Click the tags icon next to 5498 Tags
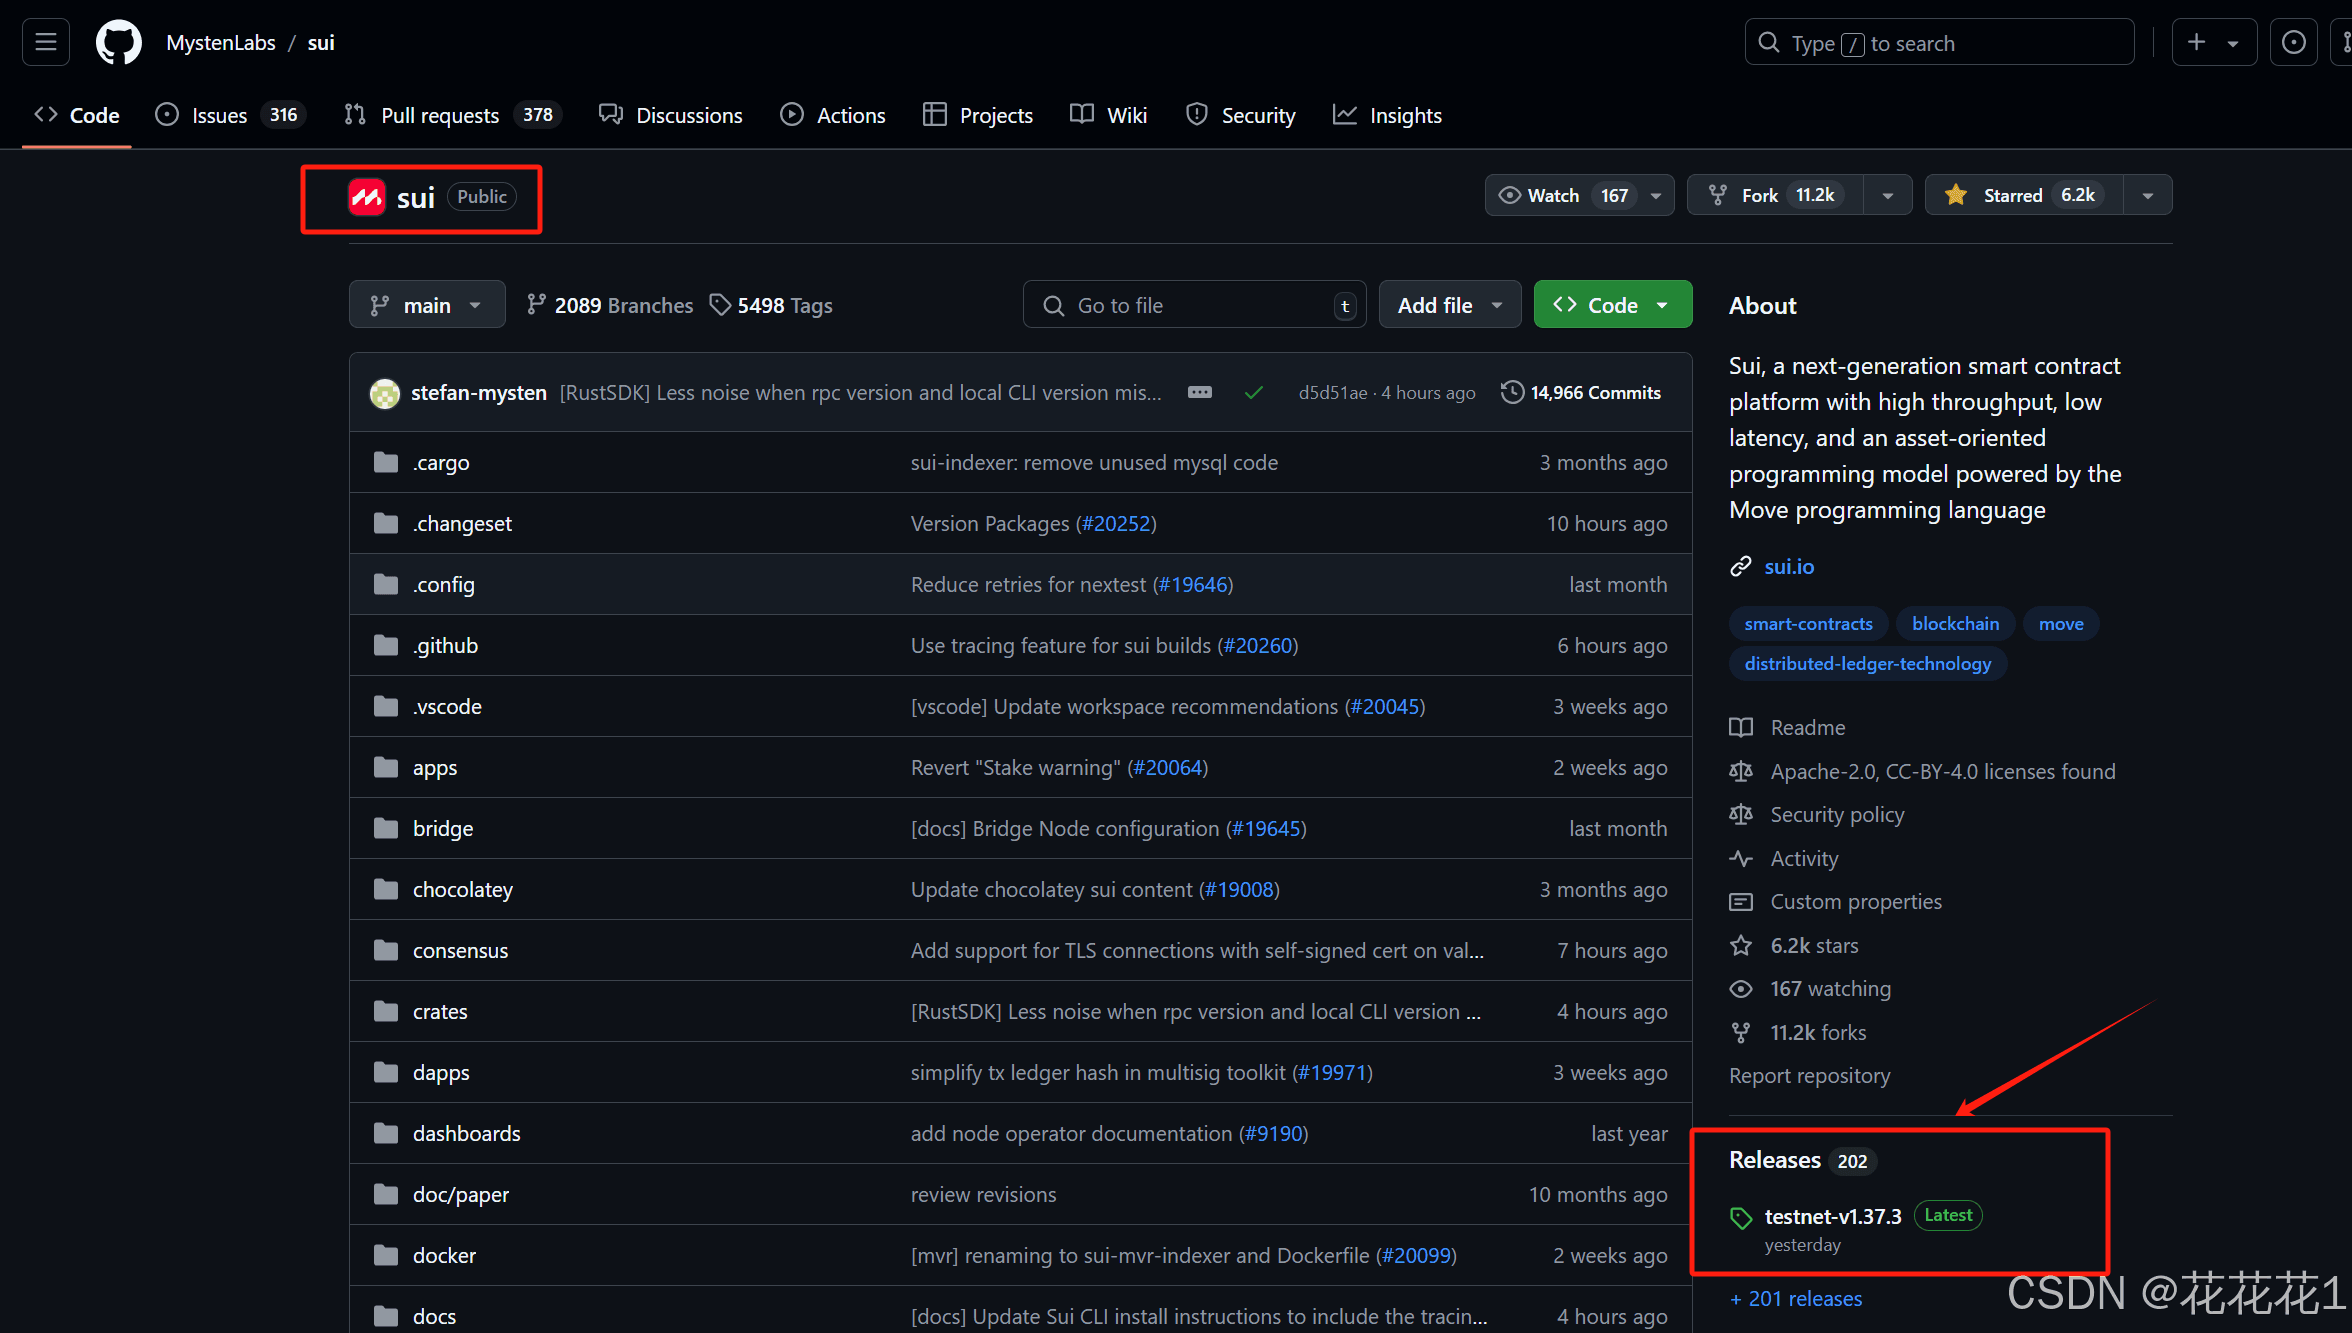 tap(720, 305)
